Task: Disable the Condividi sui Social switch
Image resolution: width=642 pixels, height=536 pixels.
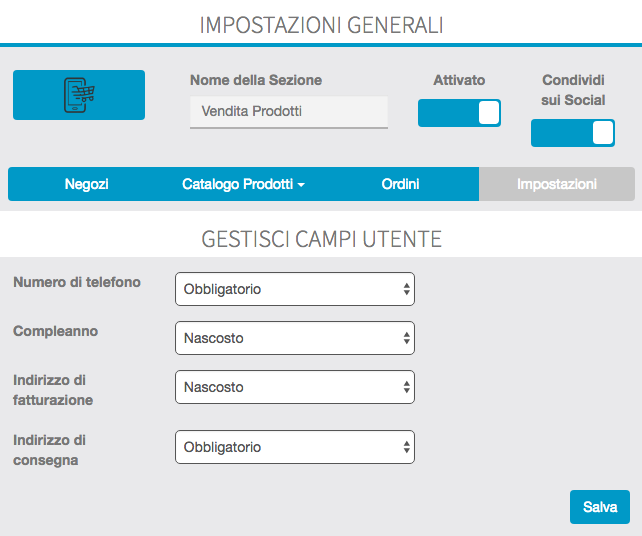Action: tap(572, 133)
